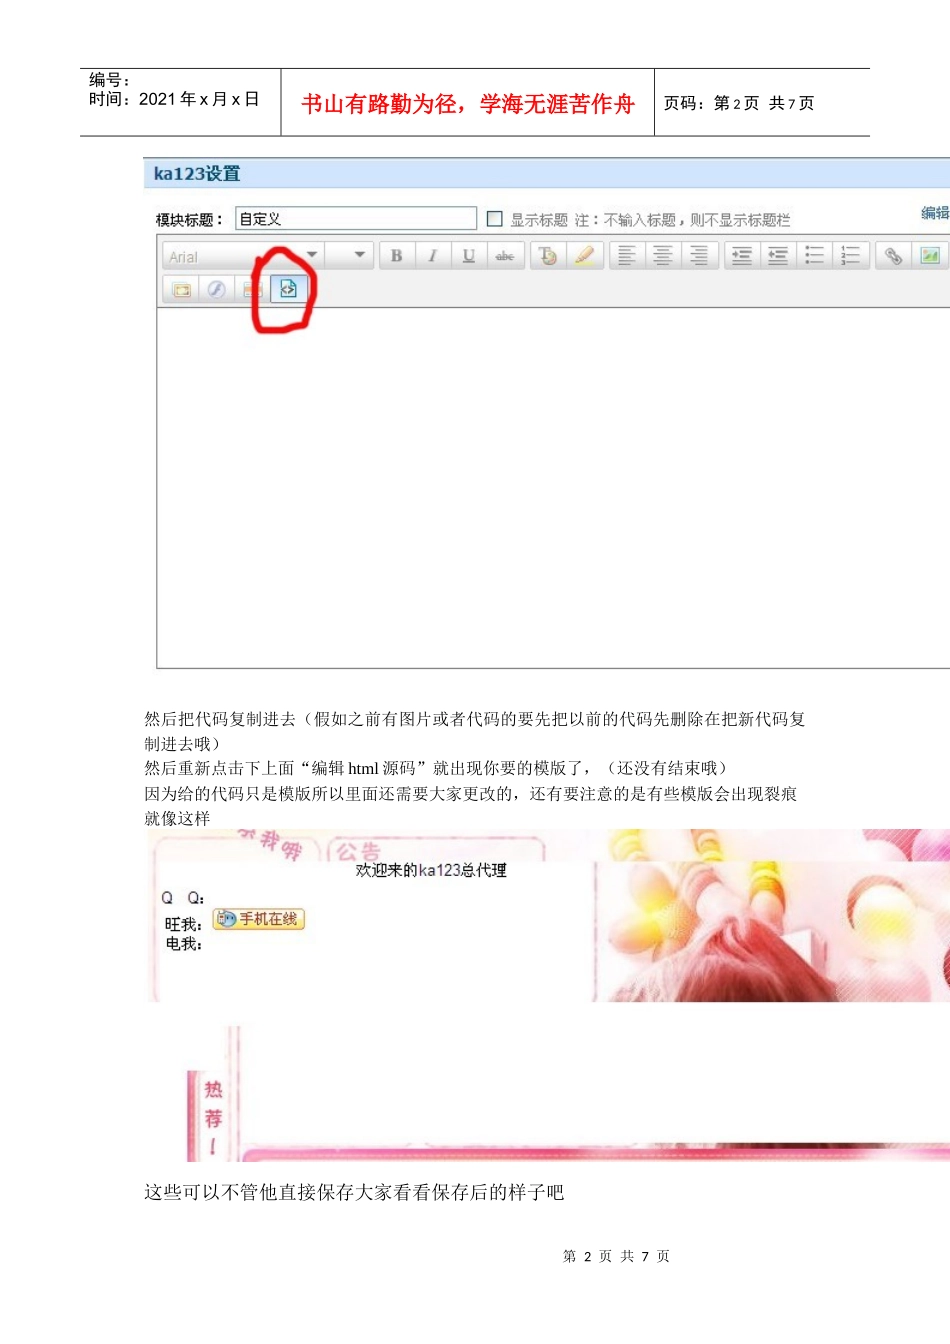
Task: Apply underline formatting
Action: click(468, 256)
